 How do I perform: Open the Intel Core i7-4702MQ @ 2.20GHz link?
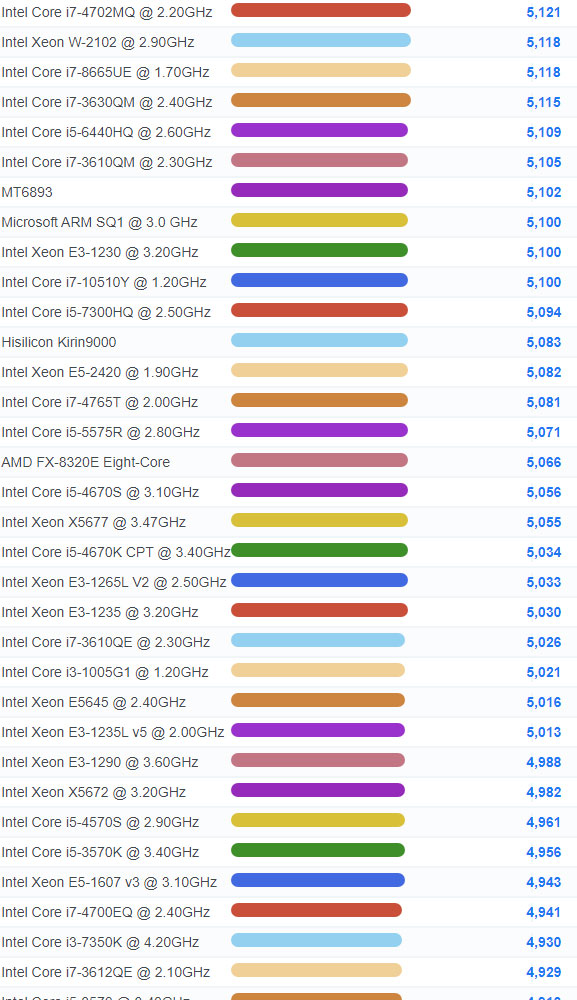107,12
